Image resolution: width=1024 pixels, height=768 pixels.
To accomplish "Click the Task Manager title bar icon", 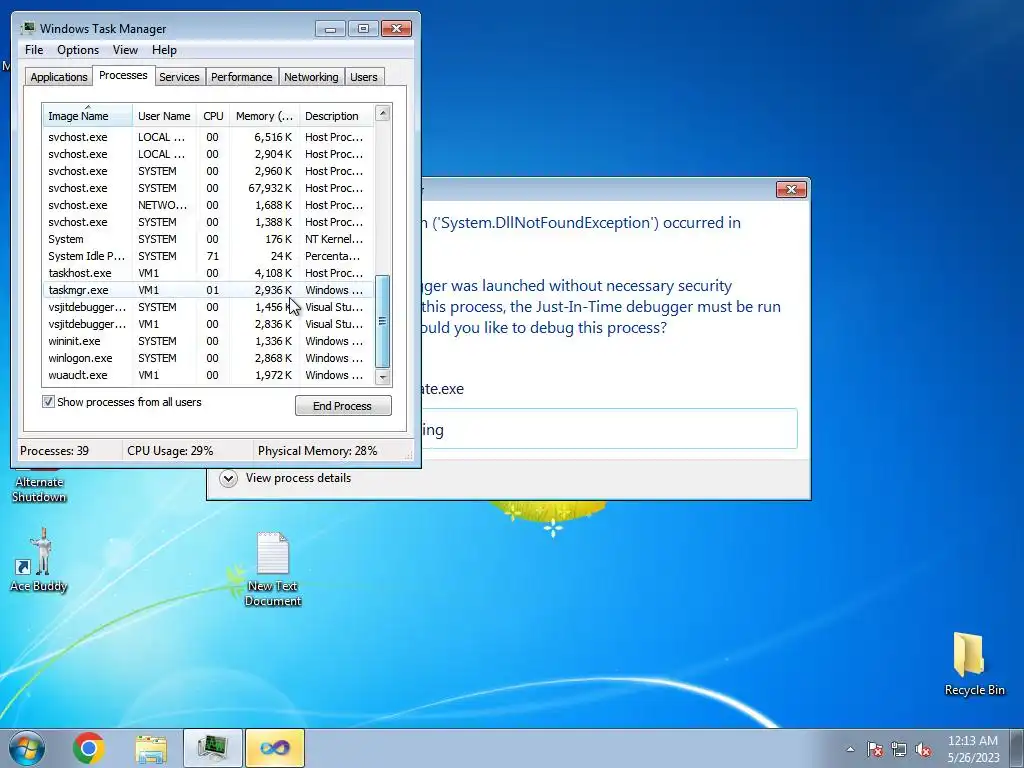I will pyautogui.click(x=27, y=29).
